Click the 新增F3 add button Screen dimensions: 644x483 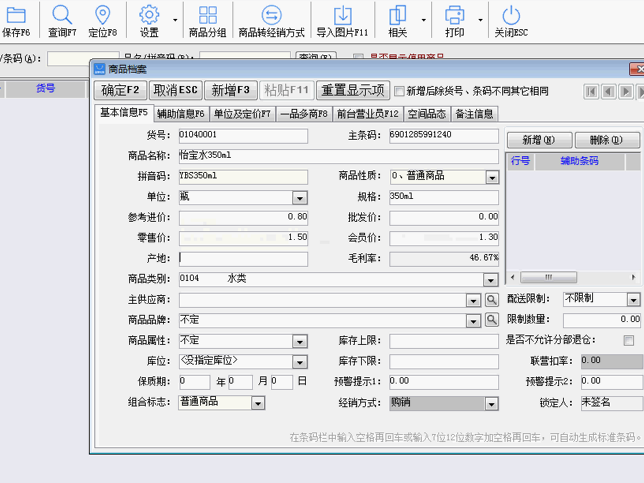point(230,90)
